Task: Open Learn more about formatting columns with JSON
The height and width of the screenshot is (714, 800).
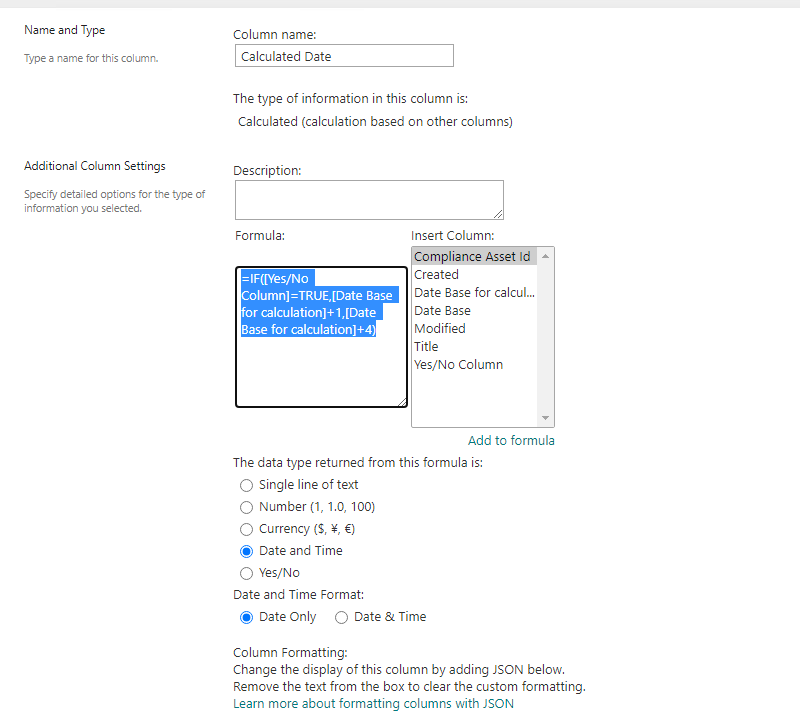Action: pos(373,703)
